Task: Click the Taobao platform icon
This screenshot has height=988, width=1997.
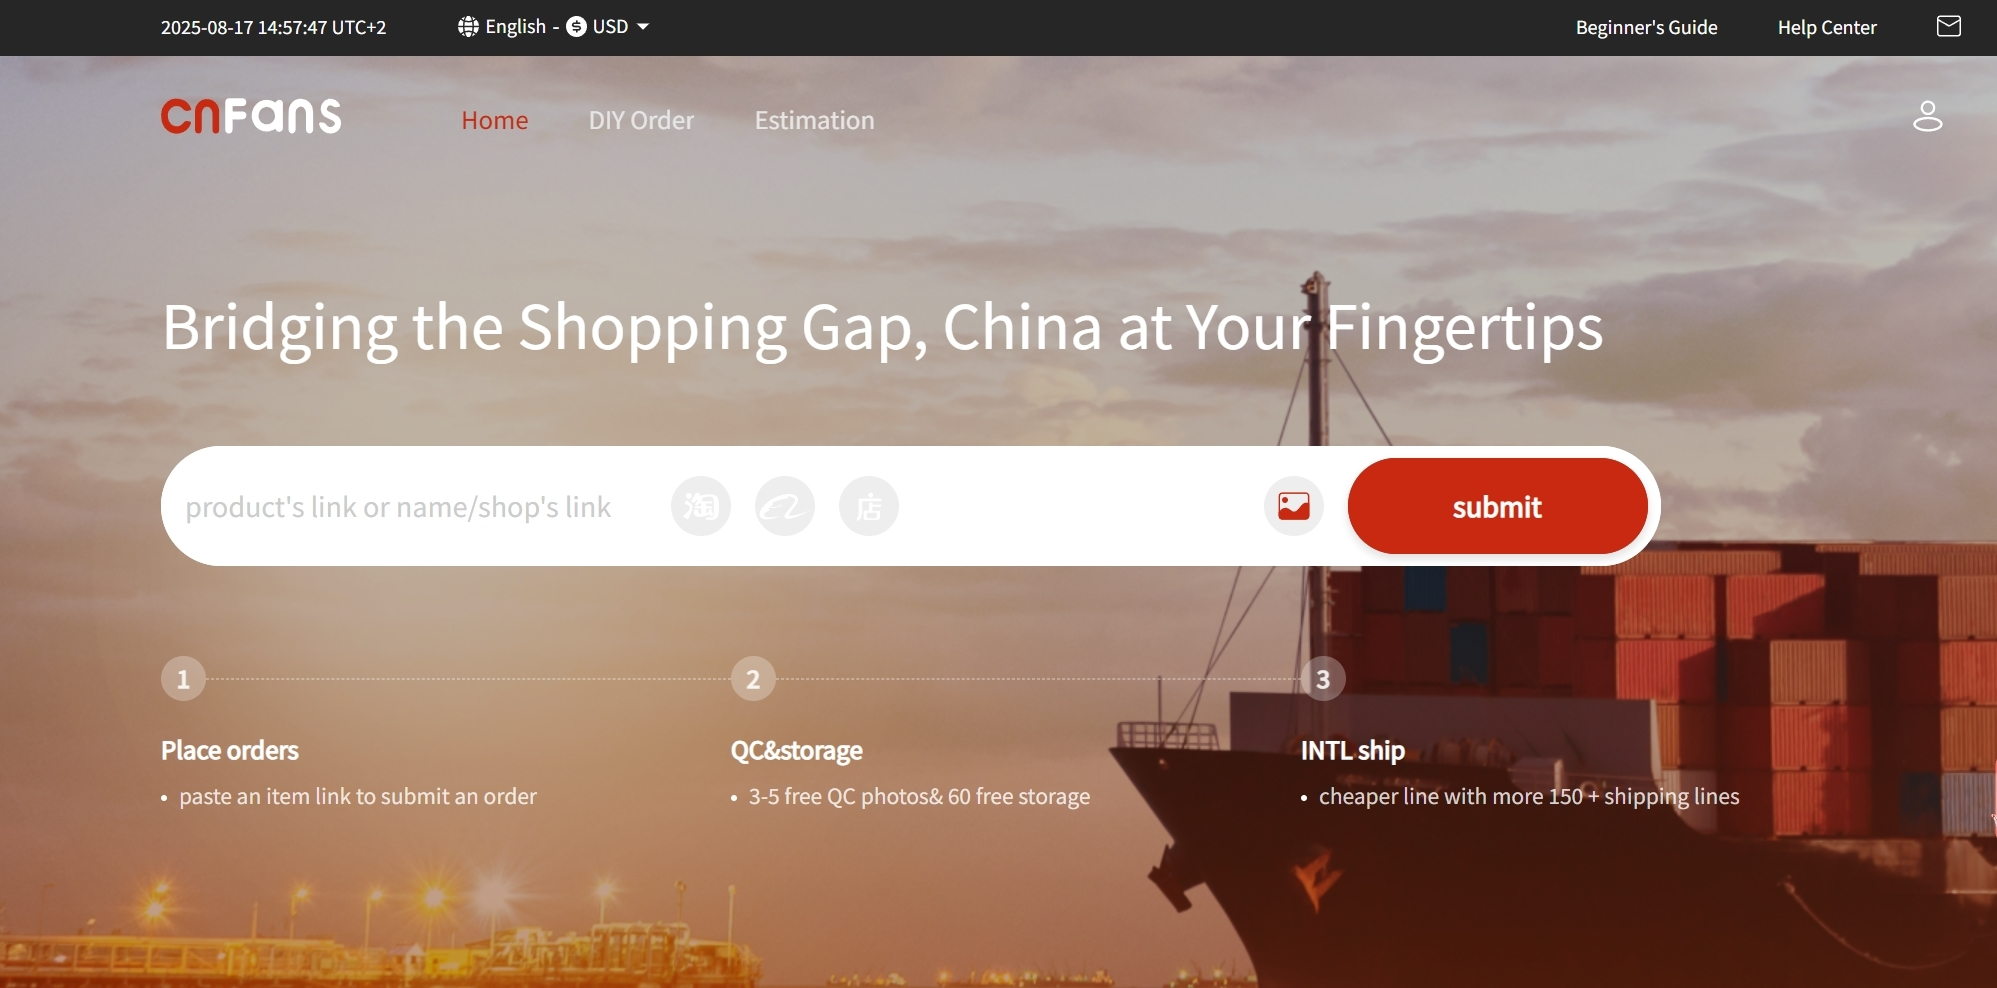Action: (x=700, y=506)
